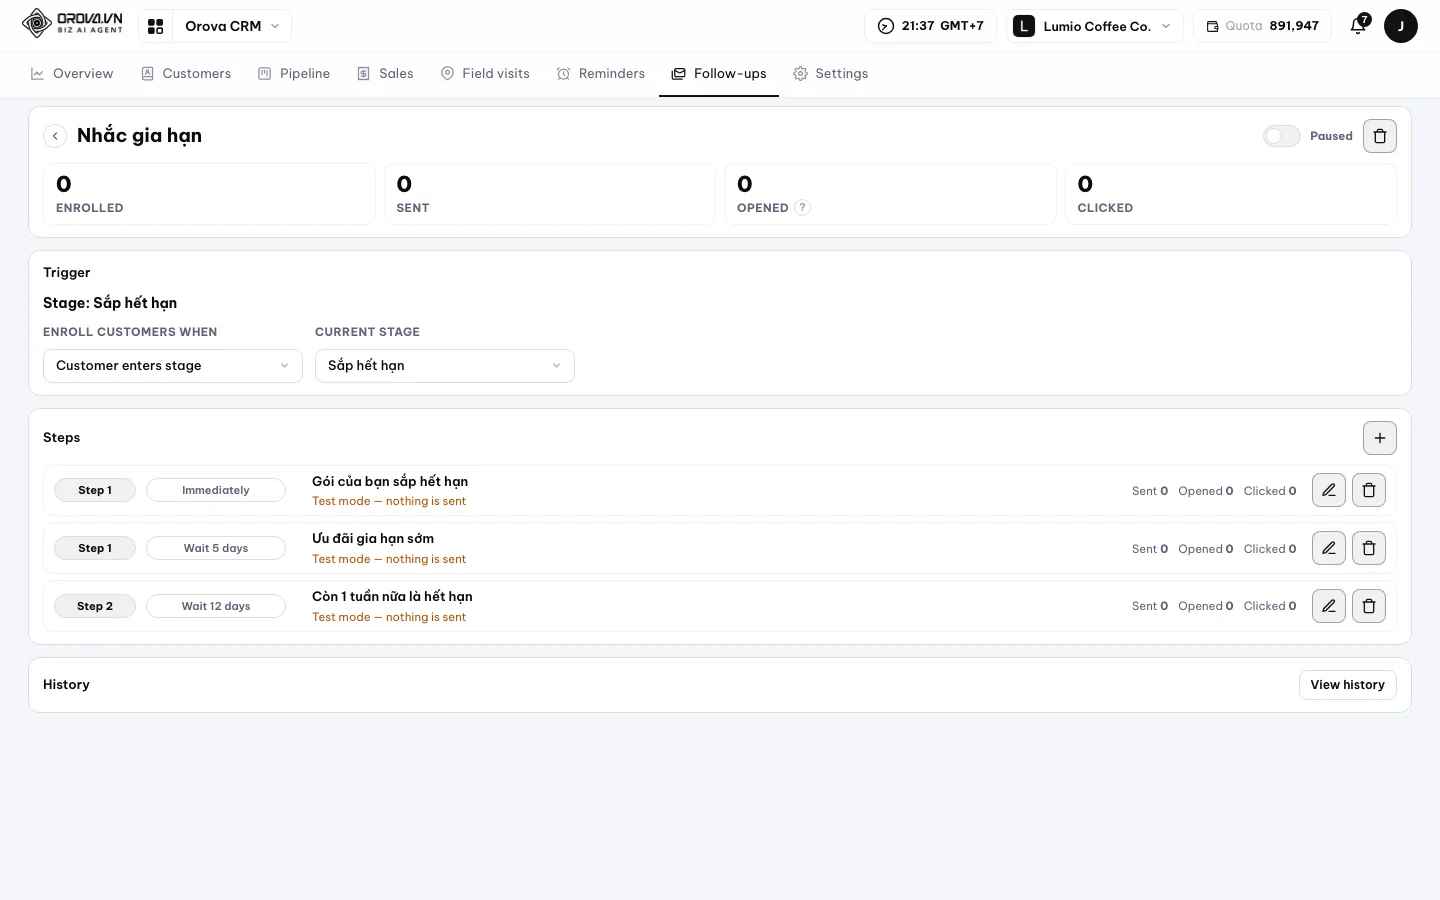Click the View history button
This screenshot has width=1440, height=900.
(x=1347, y=685)
